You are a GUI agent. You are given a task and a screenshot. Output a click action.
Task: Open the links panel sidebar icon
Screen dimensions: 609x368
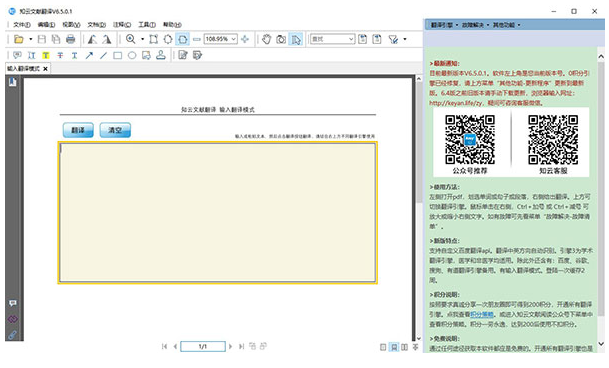pos(13,319)
